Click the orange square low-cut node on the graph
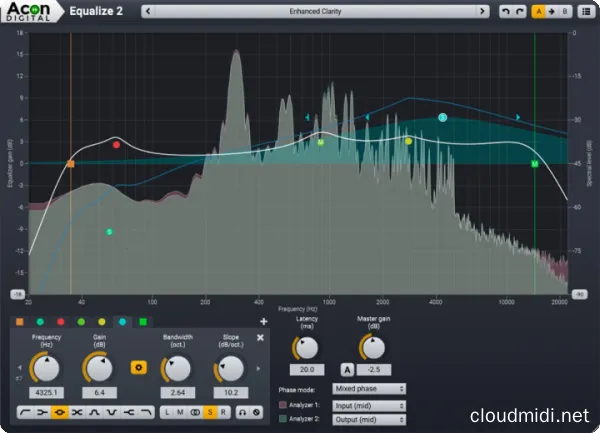The image size is (600, 433). tap(71, 164)
